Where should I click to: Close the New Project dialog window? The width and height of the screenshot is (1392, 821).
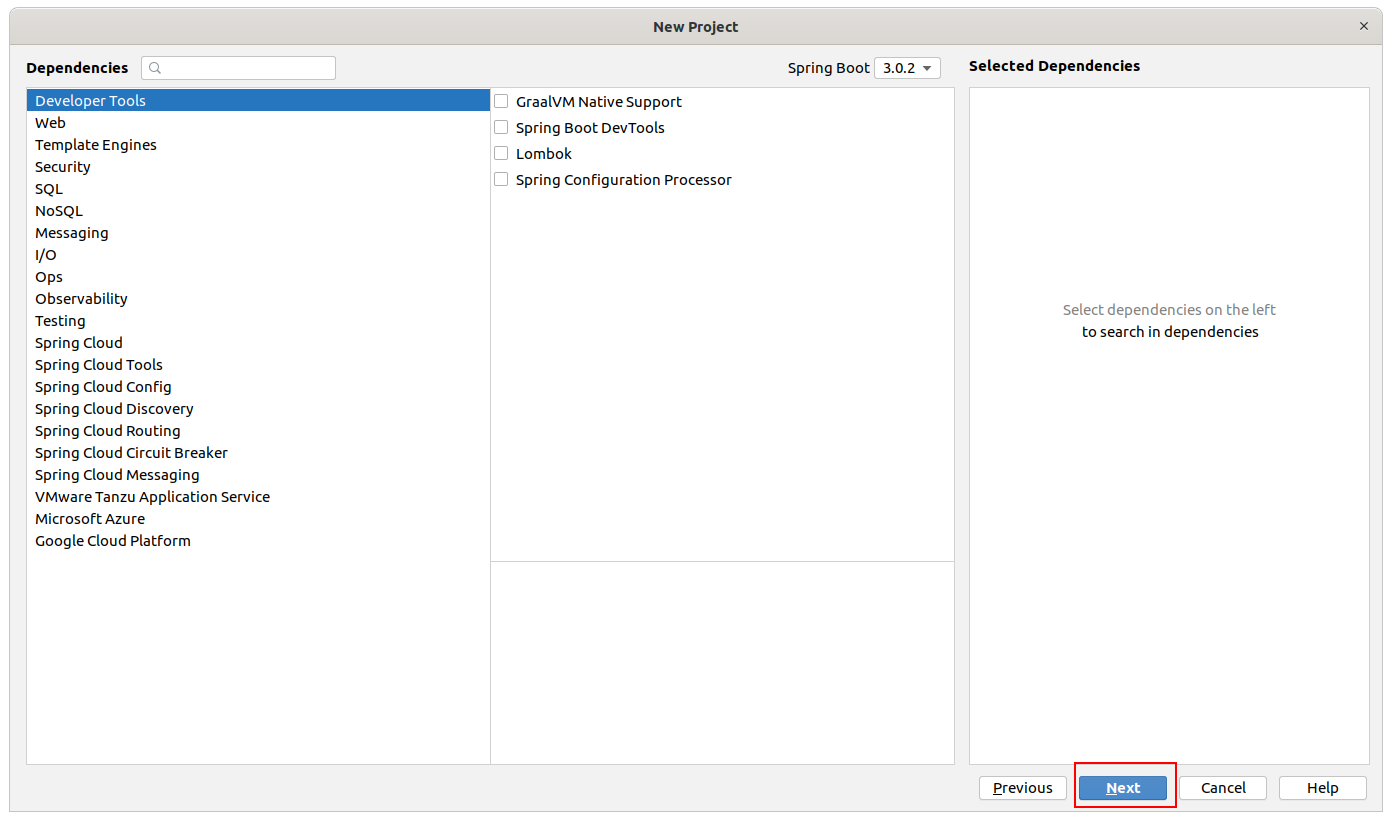[x=1364, y=26]
